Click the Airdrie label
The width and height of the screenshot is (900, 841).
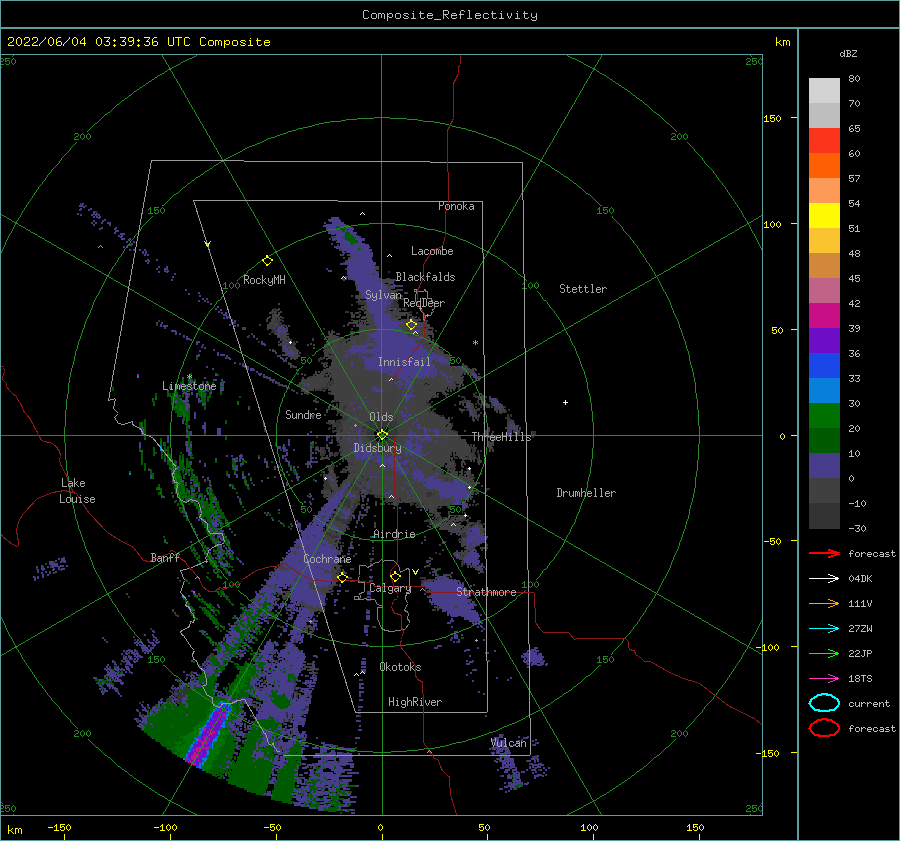tap(394, 534)
